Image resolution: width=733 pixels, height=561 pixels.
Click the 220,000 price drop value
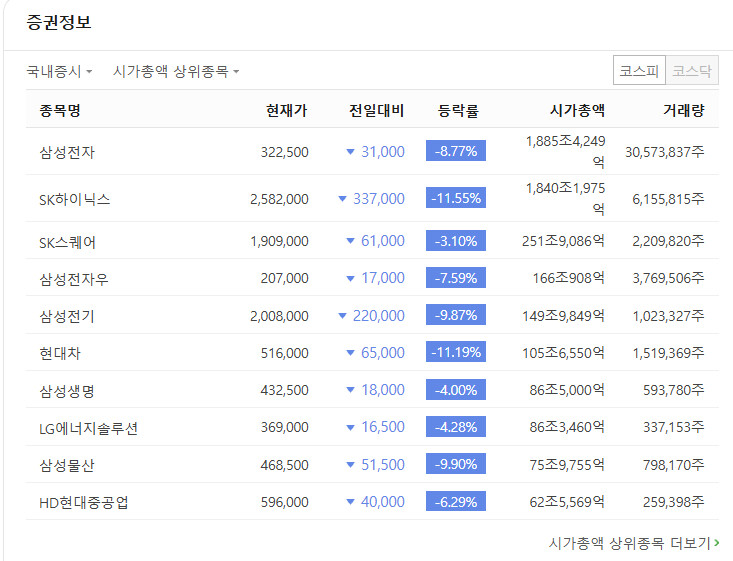(x=379, y=316)
